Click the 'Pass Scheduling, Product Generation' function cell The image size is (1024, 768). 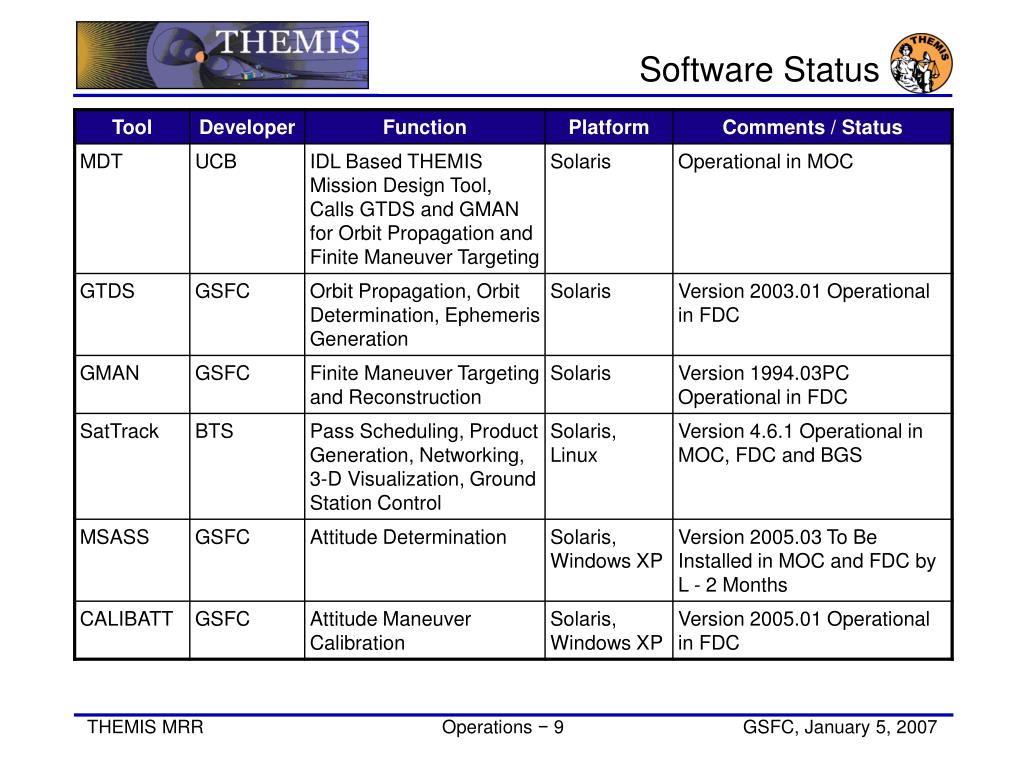424,466
